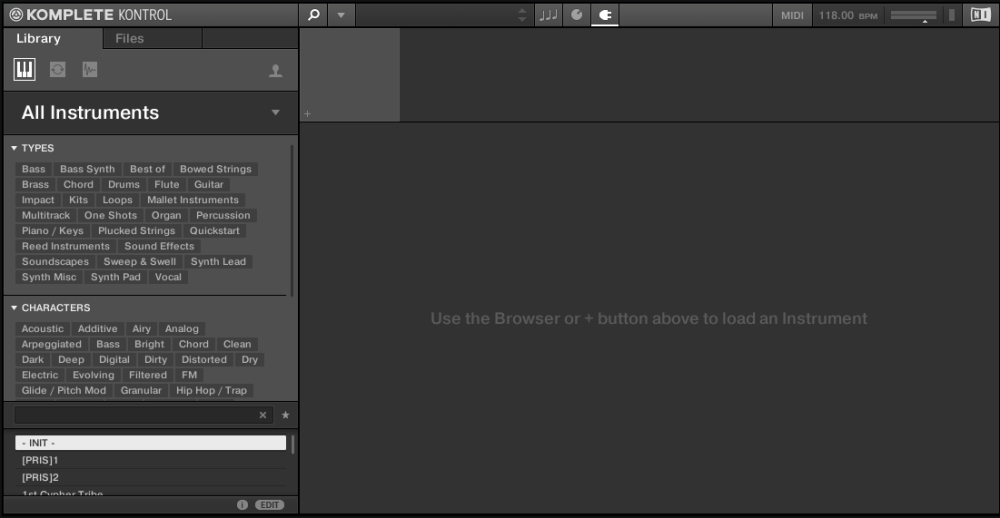Open the Perform panel notes icon

pos(548,15)
